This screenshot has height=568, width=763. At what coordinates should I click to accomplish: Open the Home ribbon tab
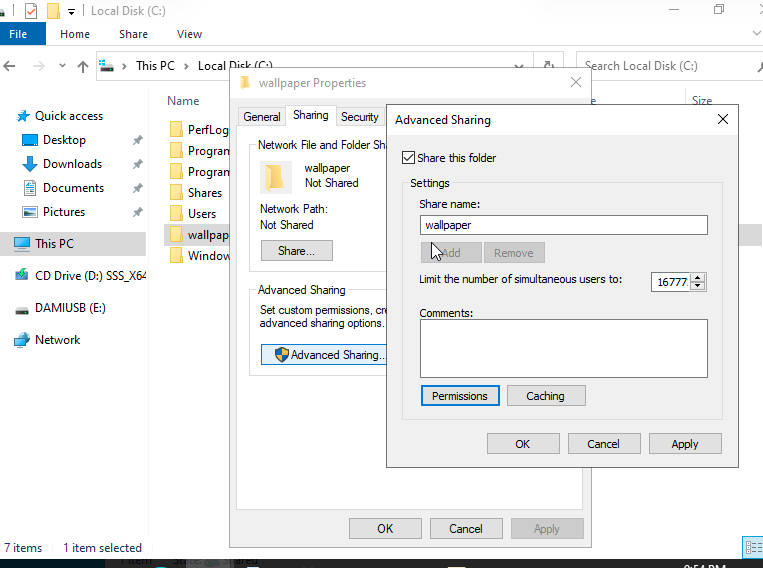click(75, 34)
